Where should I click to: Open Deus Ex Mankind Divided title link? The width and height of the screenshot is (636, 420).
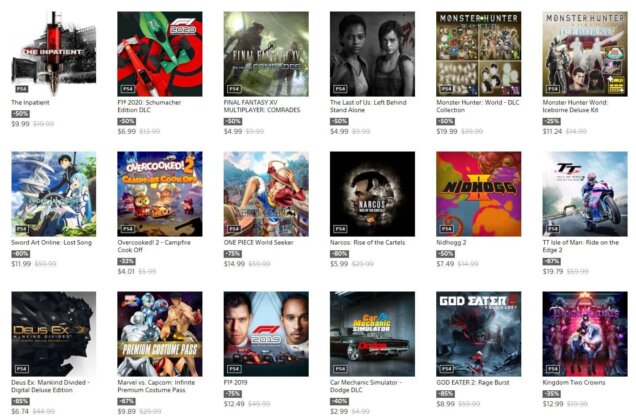[50, 386]
